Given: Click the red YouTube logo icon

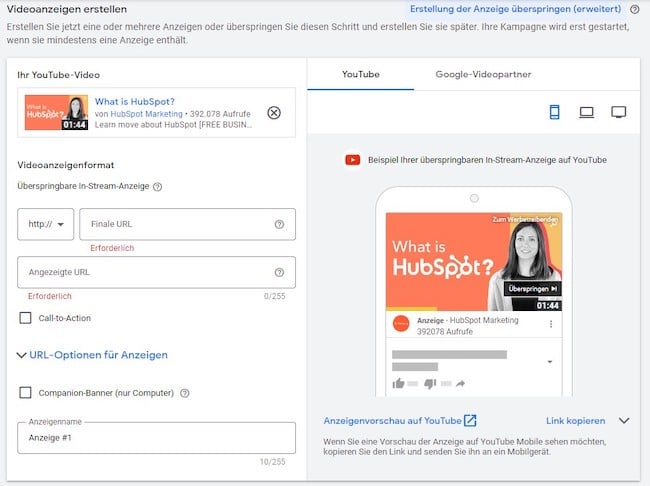Looking at the screenshot, I should click(353, 160).
